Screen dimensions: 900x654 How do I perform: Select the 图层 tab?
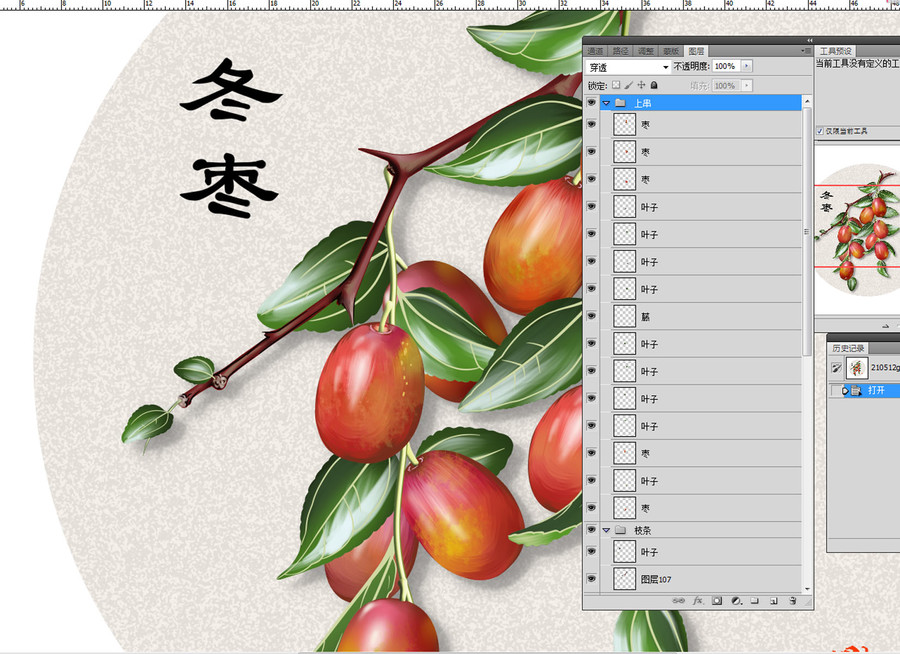click(x=696, y=51)
